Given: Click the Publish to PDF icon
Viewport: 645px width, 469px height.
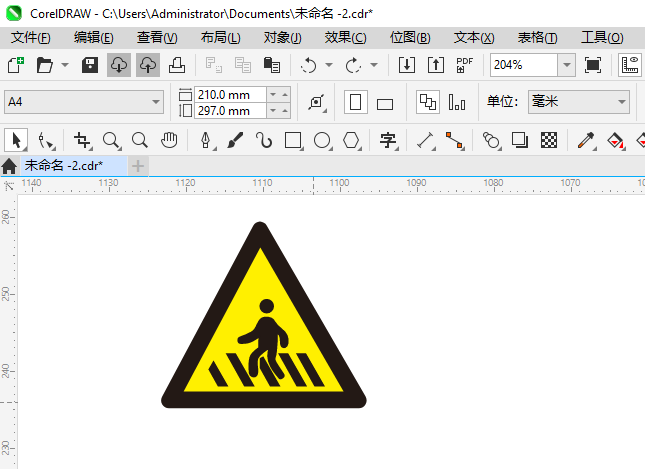Looking at the screenshot, I should [465, 65].
